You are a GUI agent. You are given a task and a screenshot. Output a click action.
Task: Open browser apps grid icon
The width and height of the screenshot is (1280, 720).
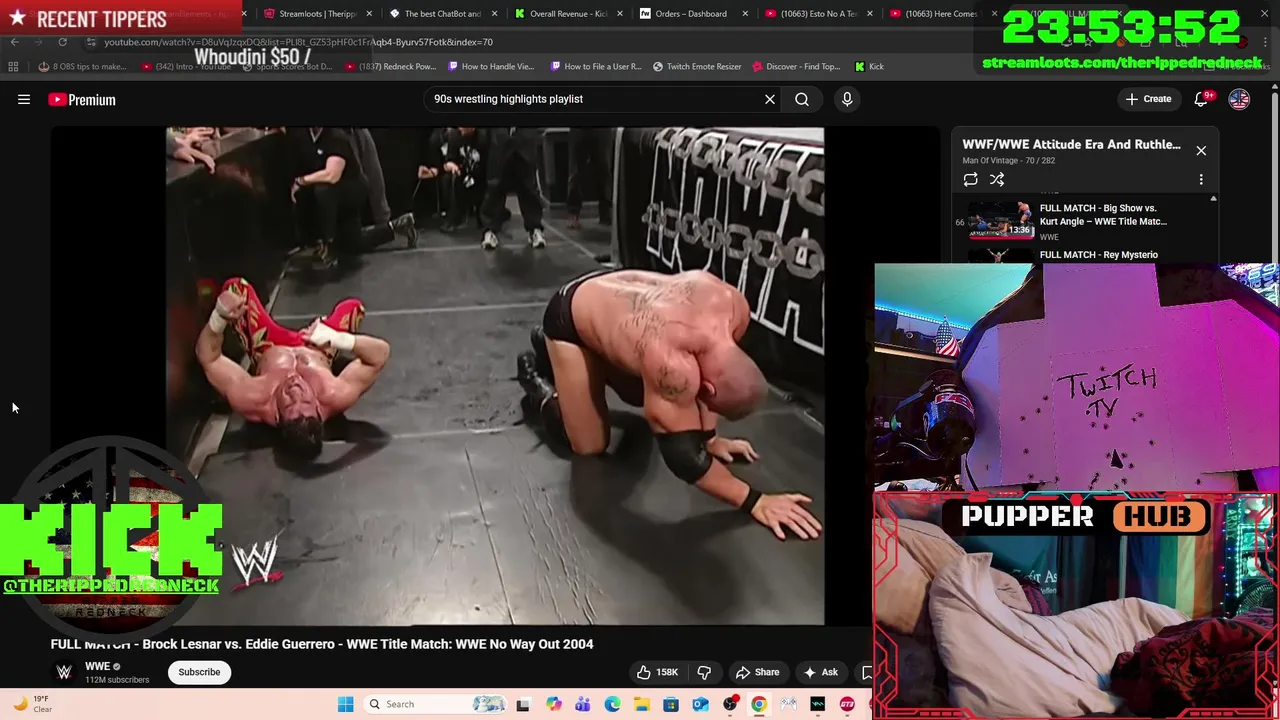13,67
